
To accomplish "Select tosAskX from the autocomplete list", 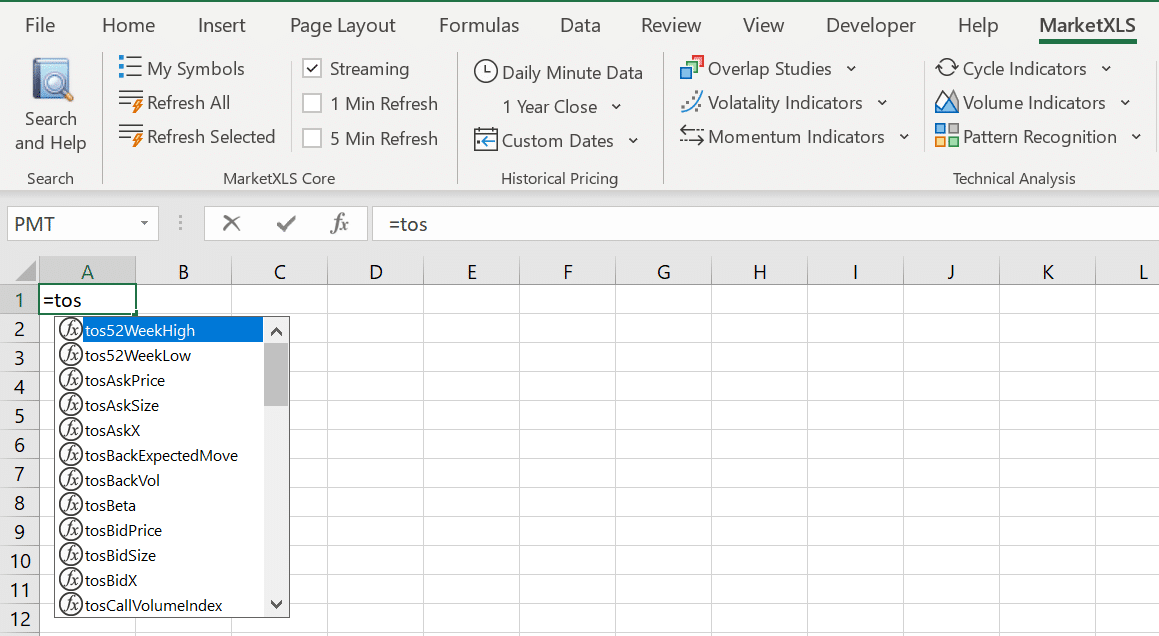I will click(160, 430).
